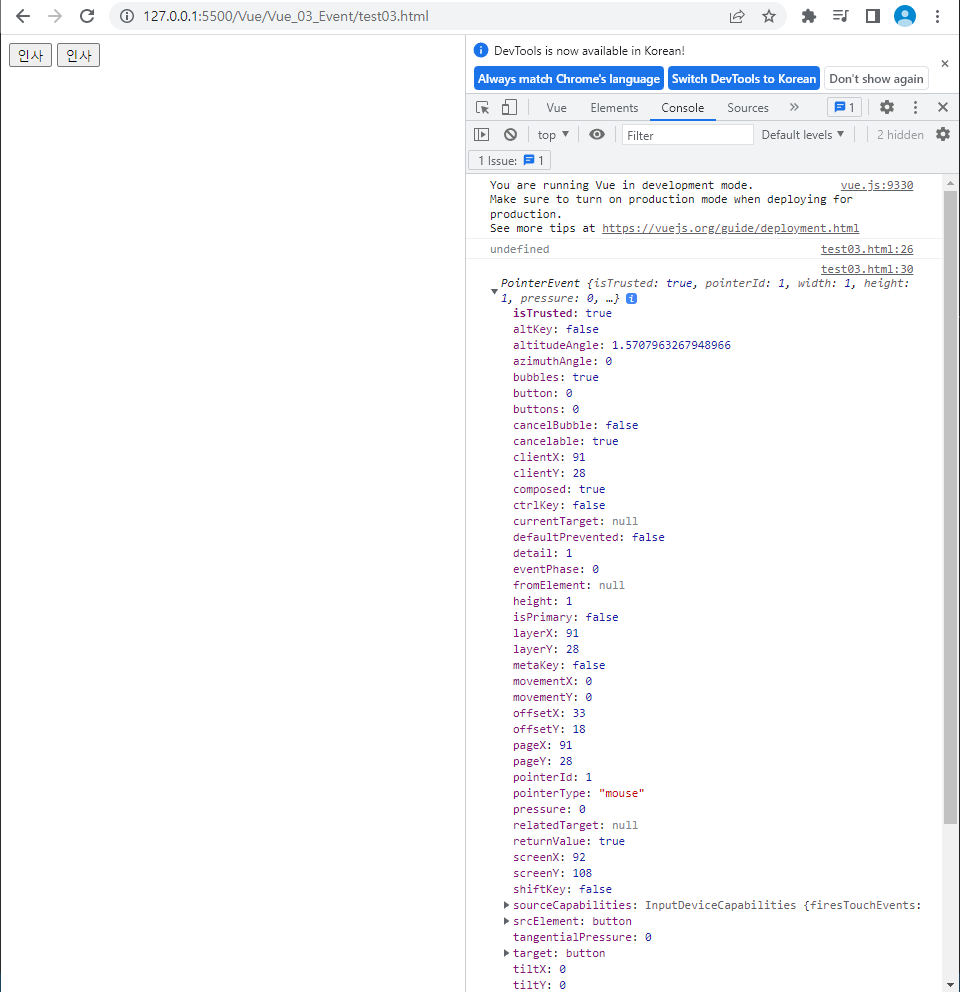Open the vue.js:9330 source link
Screen dimensions: 960x992
point(876,185)
